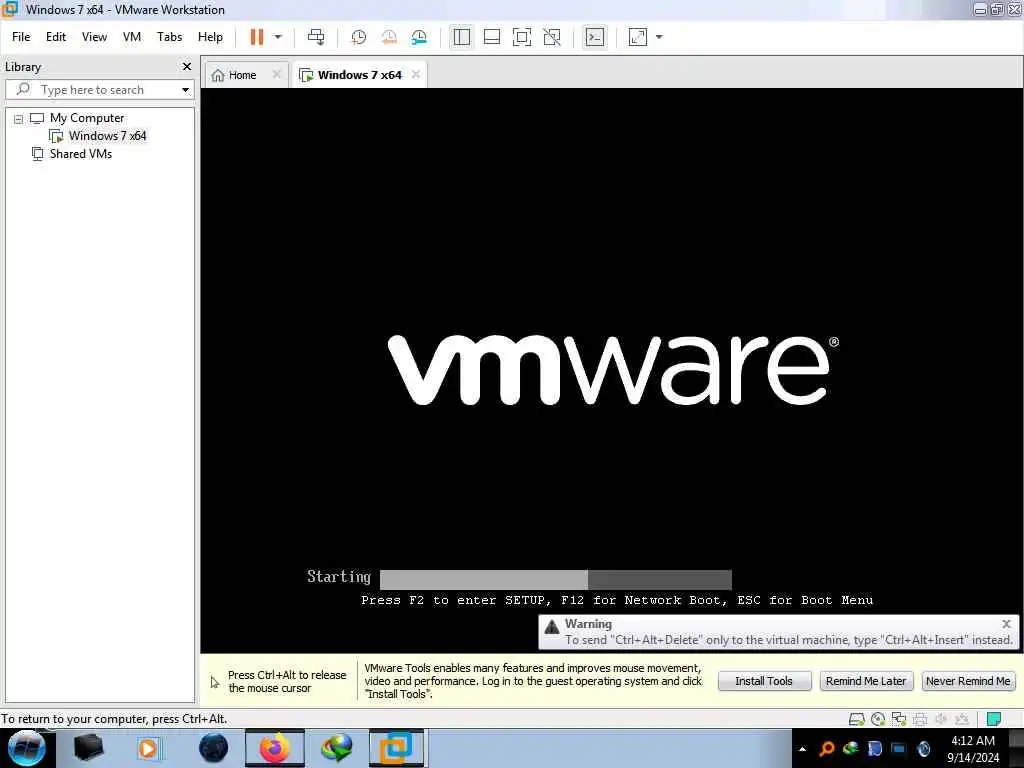Open the media player taskbar icon
The width and height of the screenshot is (1024, 768).
pos(148,748)
